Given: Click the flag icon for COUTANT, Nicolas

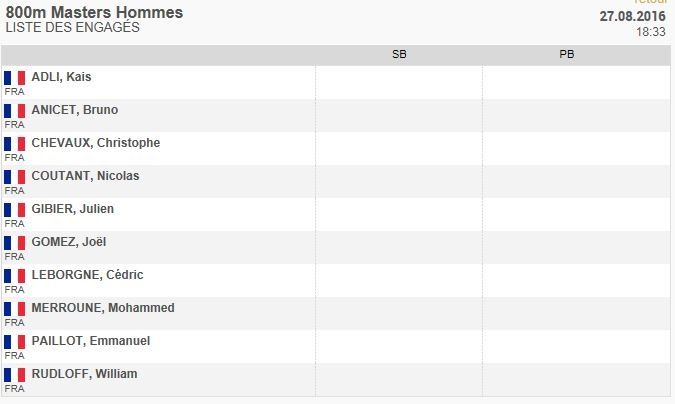Looking at the screenshot, I should [15, 177].
